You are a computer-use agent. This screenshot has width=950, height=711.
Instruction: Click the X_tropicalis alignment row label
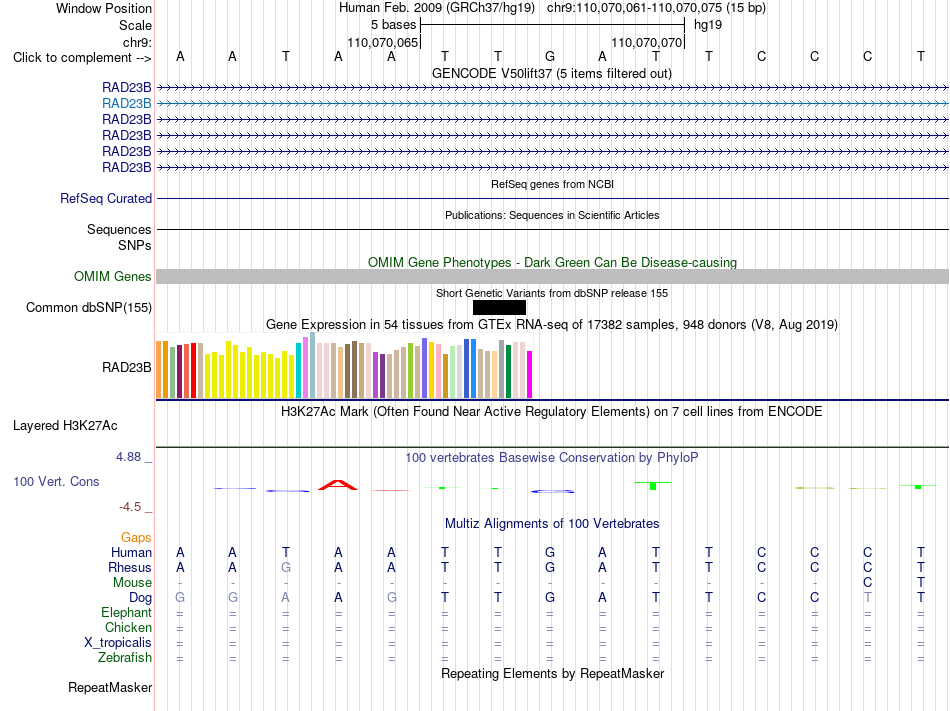[x=118, y=643]
